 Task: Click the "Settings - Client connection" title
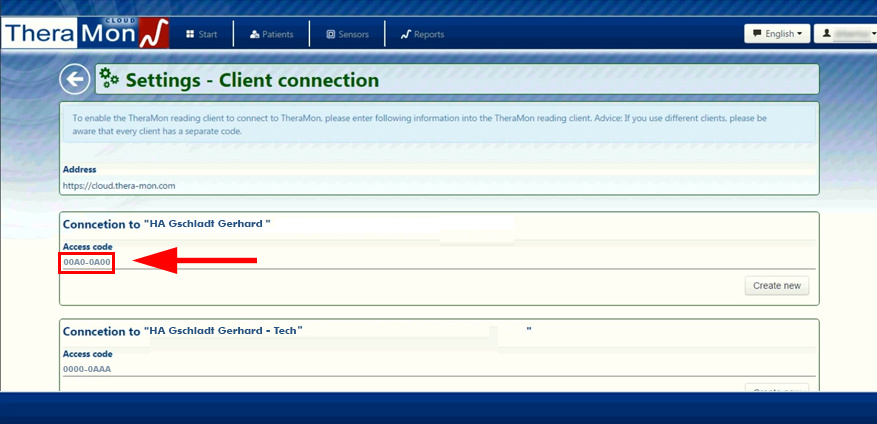tap(252, 80)
